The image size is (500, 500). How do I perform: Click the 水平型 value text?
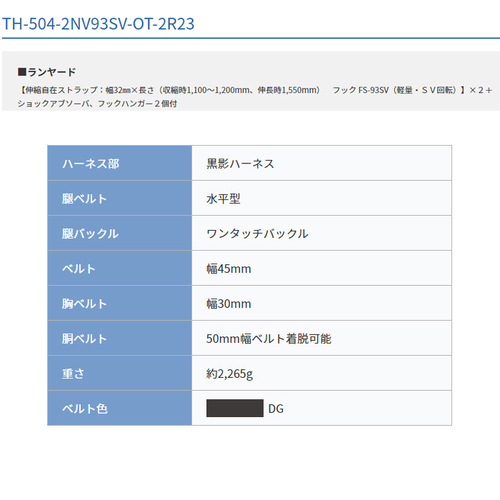coord(223,199)
